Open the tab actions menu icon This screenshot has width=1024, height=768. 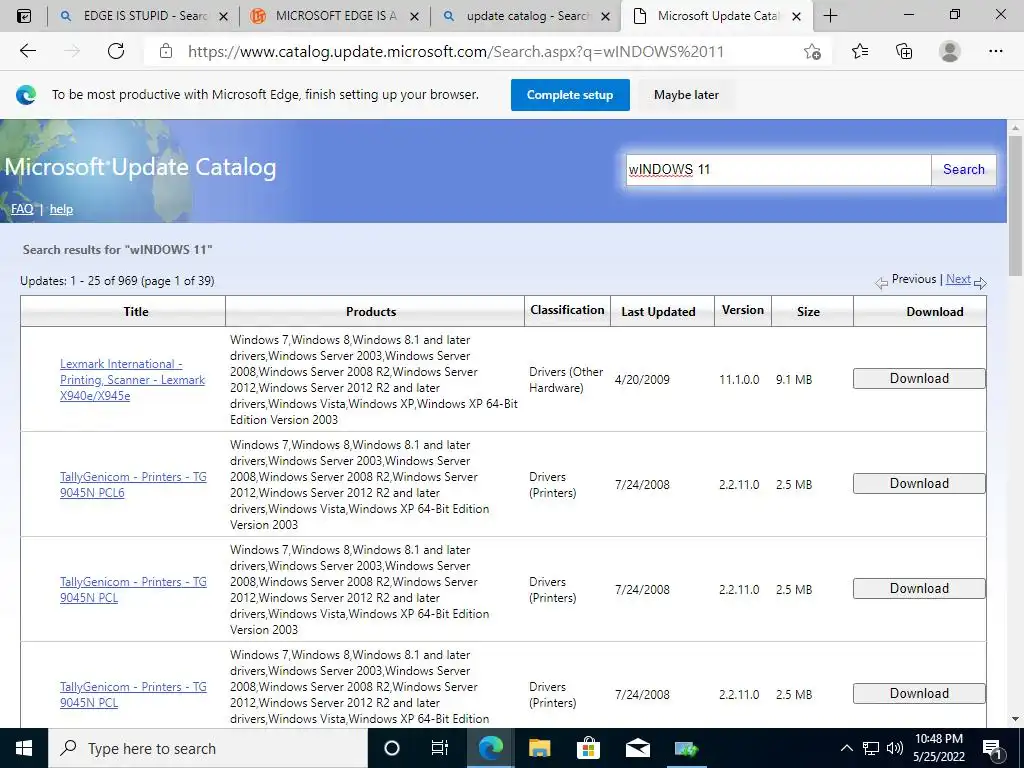[24, 16]
